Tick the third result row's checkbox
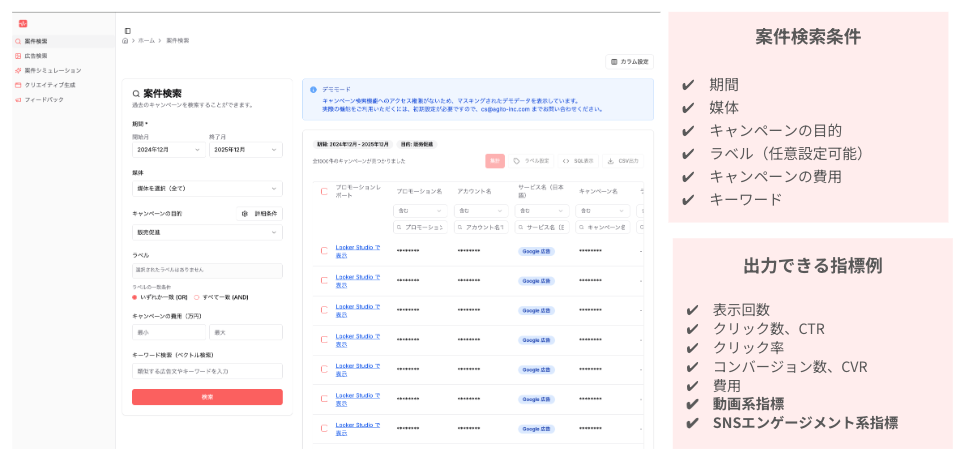 [324, 310]
